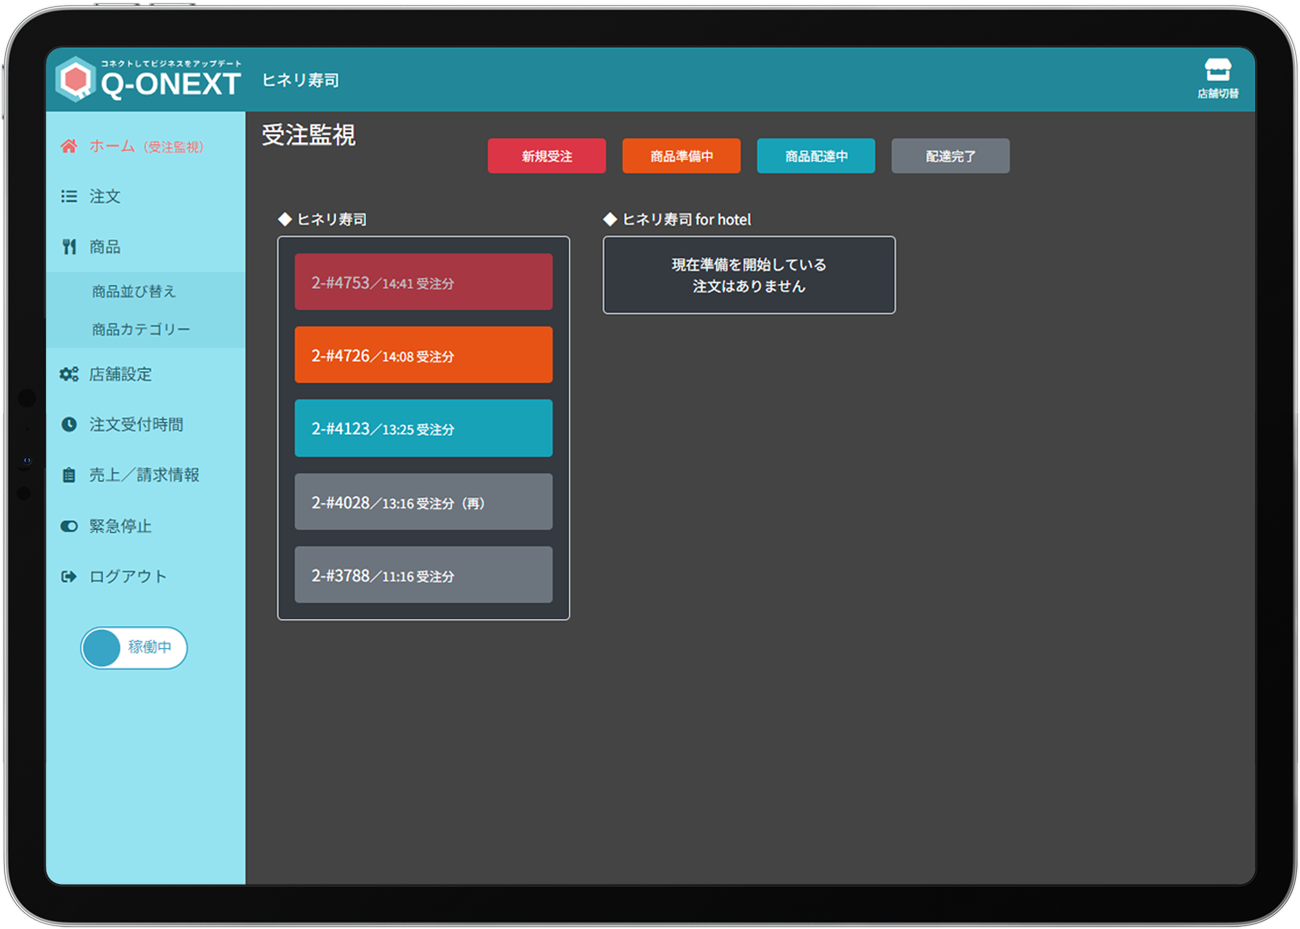The width and height of the screenshot is (1300, 929).
Task: Click the gears icon for 店舗設定
Action: [68, 374]
